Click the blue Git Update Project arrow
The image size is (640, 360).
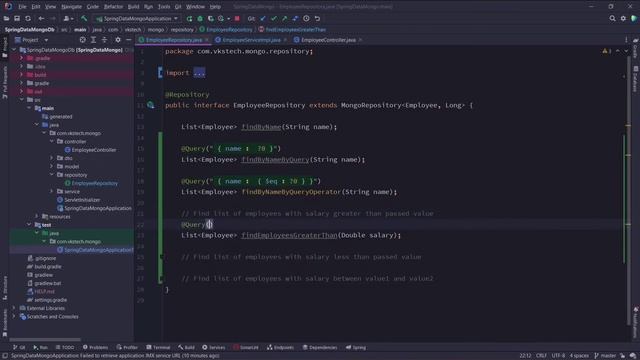[263, 18]
